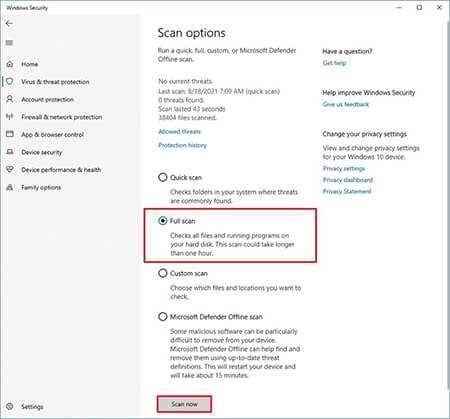Screen dimensions: 450x419
Task: Open the Allowed threats link
Action: 179,132
